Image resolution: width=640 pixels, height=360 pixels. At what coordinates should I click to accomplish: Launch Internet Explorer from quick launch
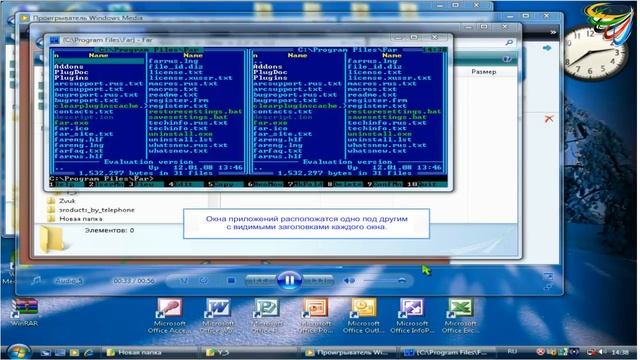(88, 352)
